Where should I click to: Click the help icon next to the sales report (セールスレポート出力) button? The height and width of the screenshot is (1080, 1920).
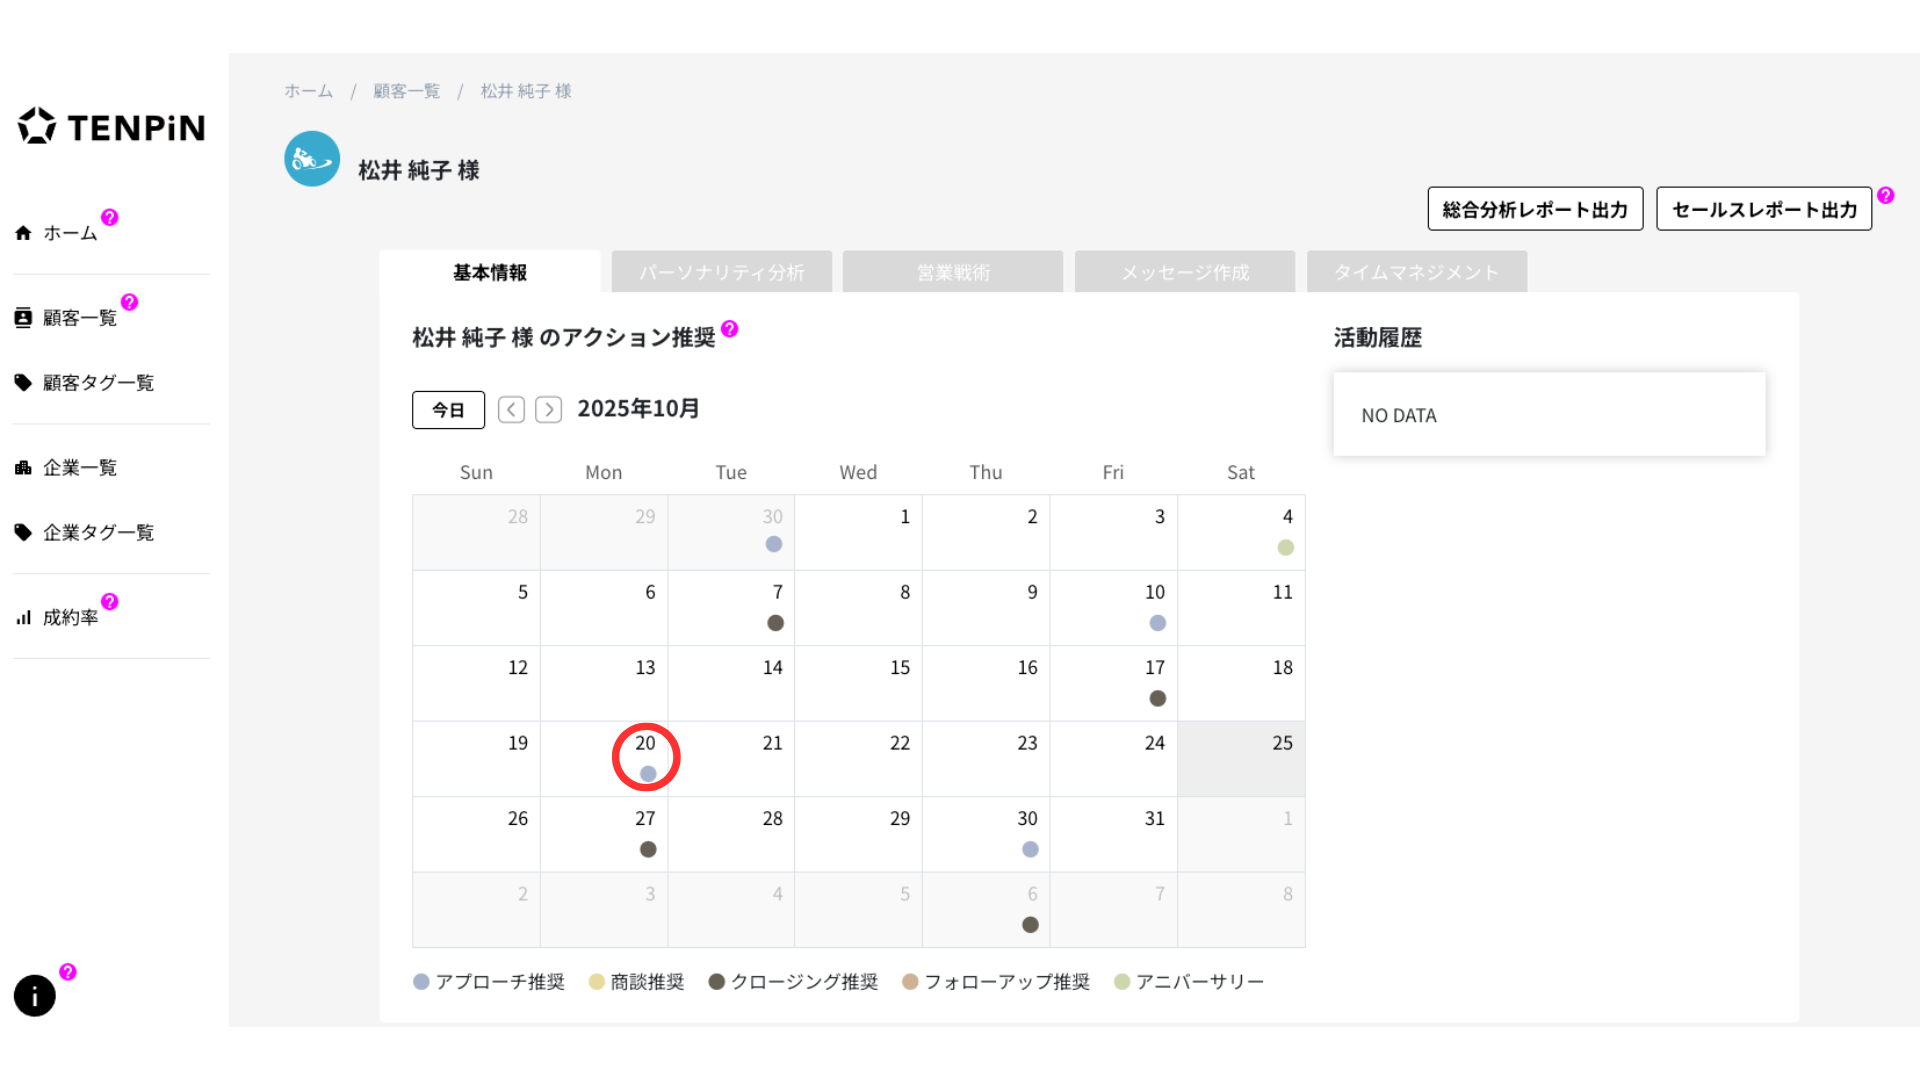point(1886,196)
